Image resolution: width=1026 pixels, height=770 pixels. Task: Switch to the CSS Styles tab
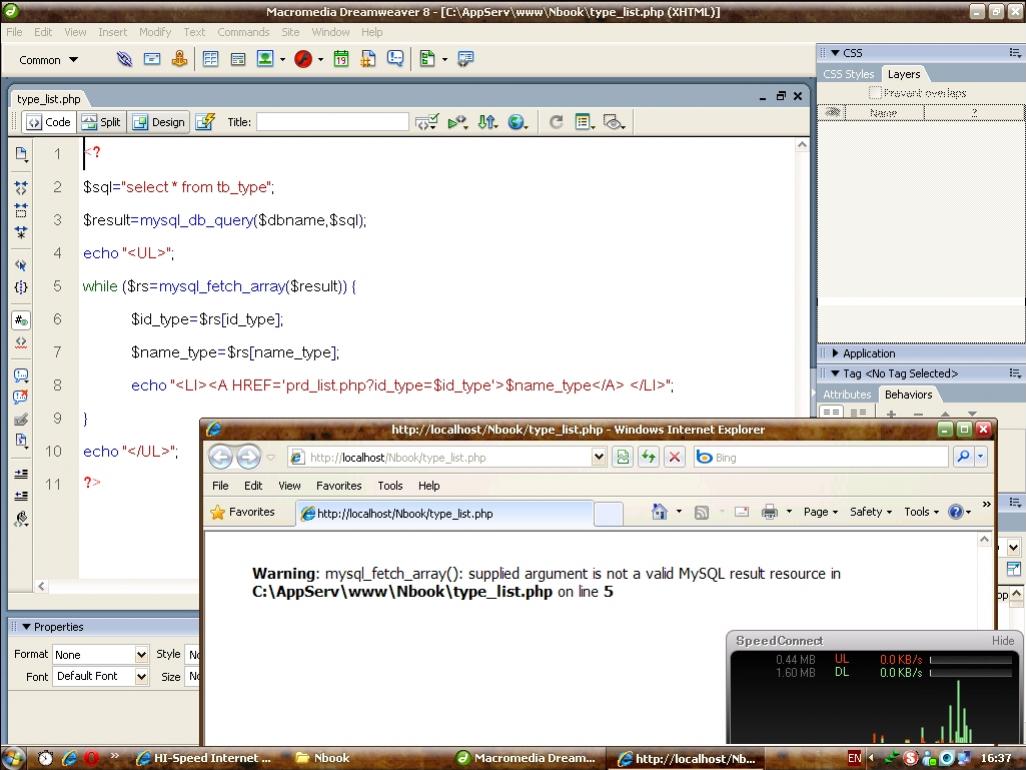coord(848,74)
